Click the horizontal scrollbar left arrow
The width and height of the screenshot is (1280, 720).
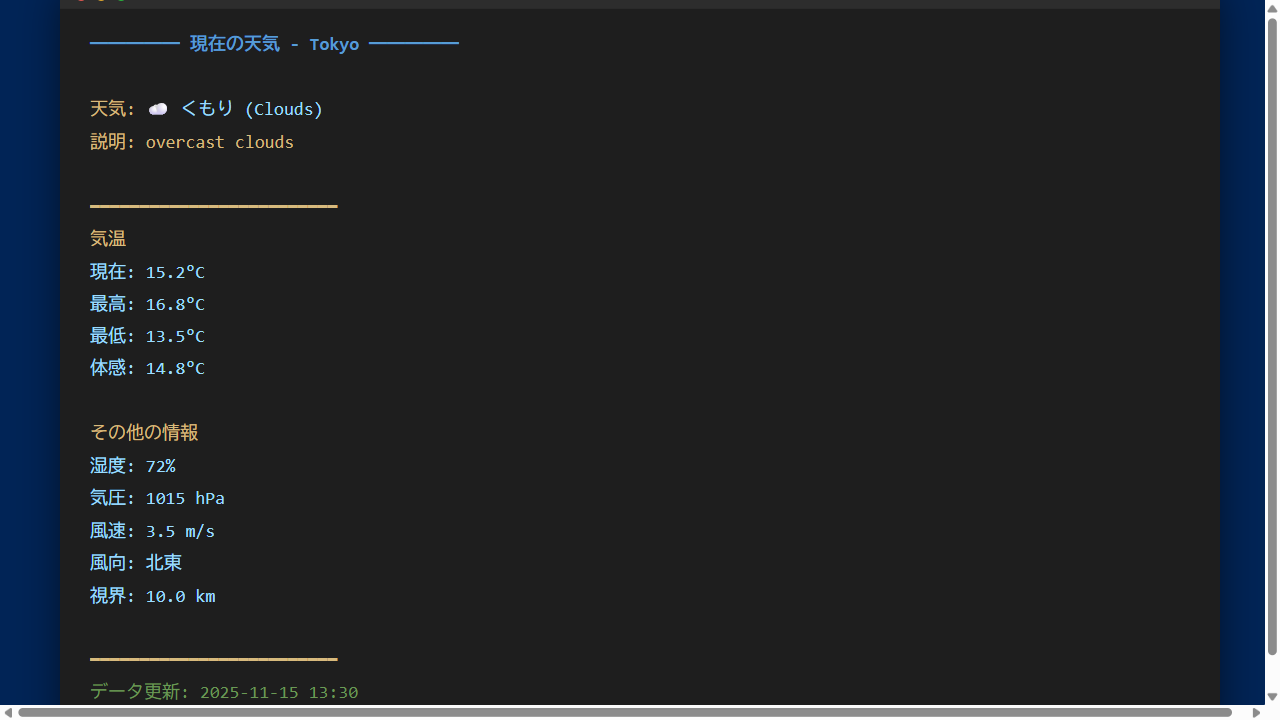click(8, 712)
